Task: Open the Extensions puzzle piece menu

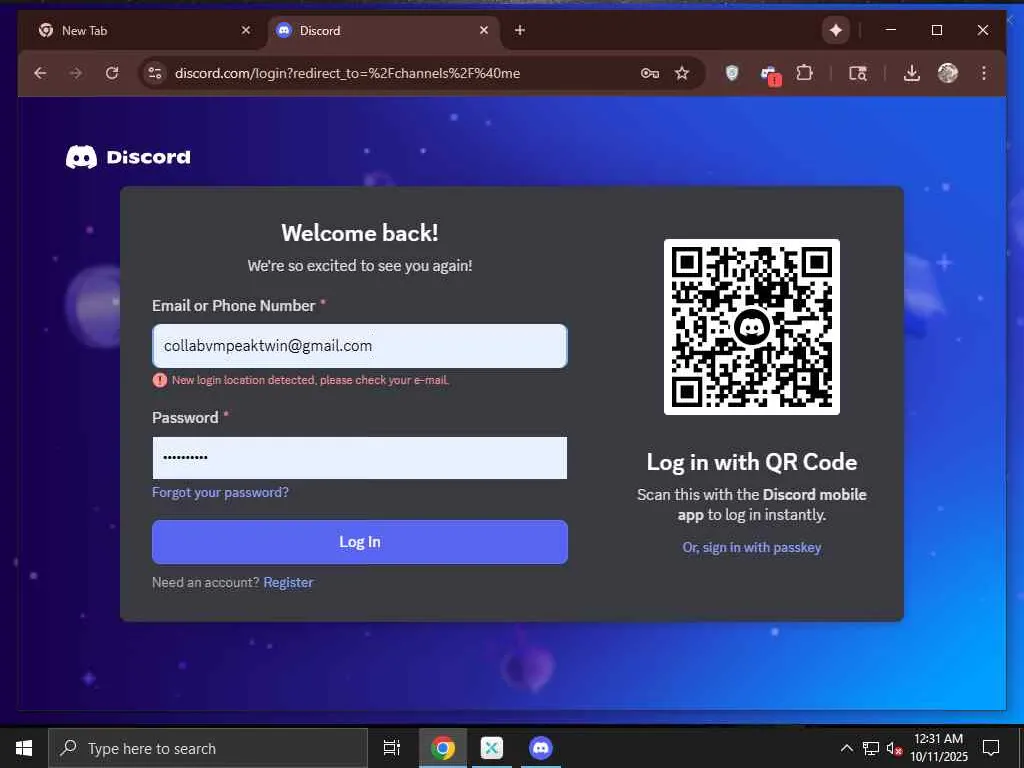Action: [805, 73]
